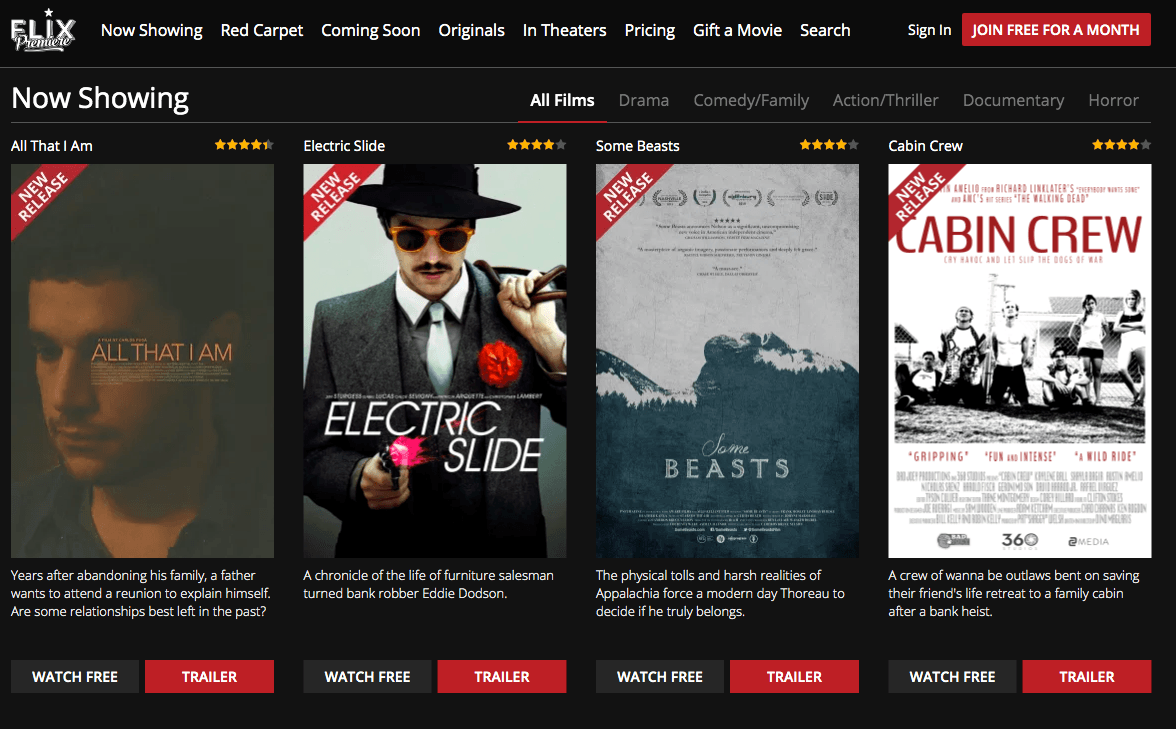The image size is (1176, 729).
Task: Open the All That I Am title link
Action: pyautogui.click(x=52, y=146)
